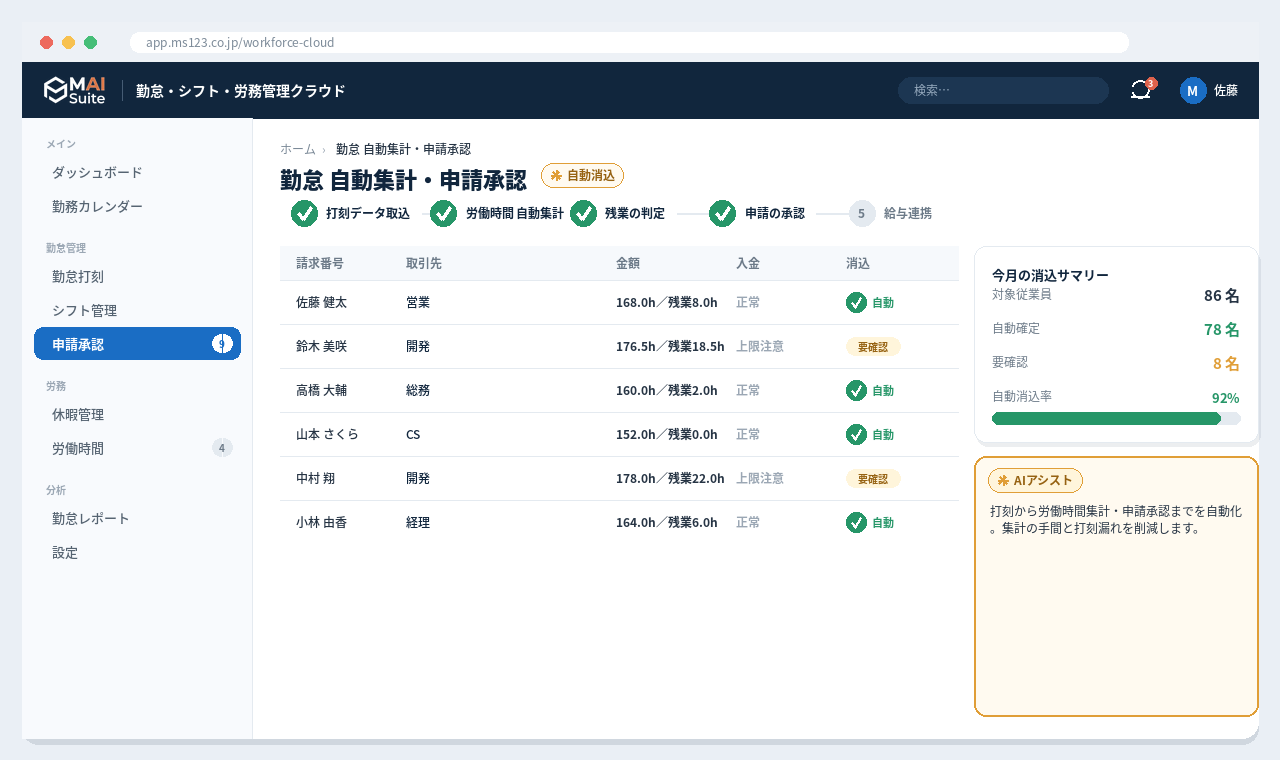Click the yellow minimize dot
1280x760 pixels.
(x=68, y=42)
